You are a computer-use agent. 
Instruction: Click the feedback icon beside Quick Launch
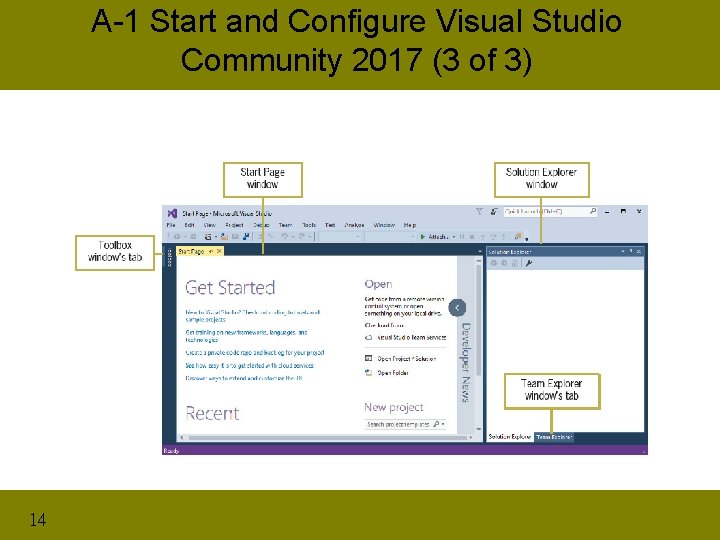[x=494, y=211]
